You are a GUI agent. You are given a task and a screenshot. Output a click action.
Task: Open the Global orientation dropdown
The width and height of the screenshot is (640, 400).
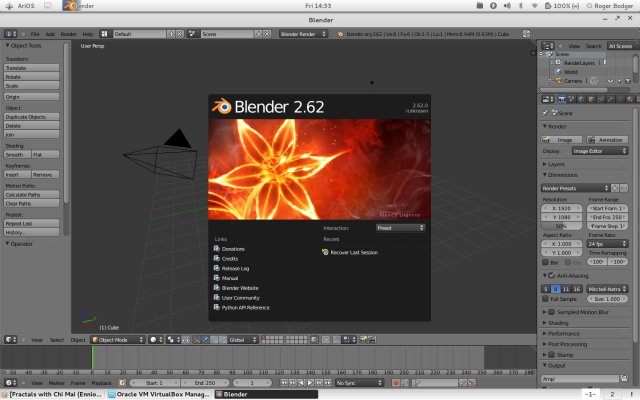(243, 340)
